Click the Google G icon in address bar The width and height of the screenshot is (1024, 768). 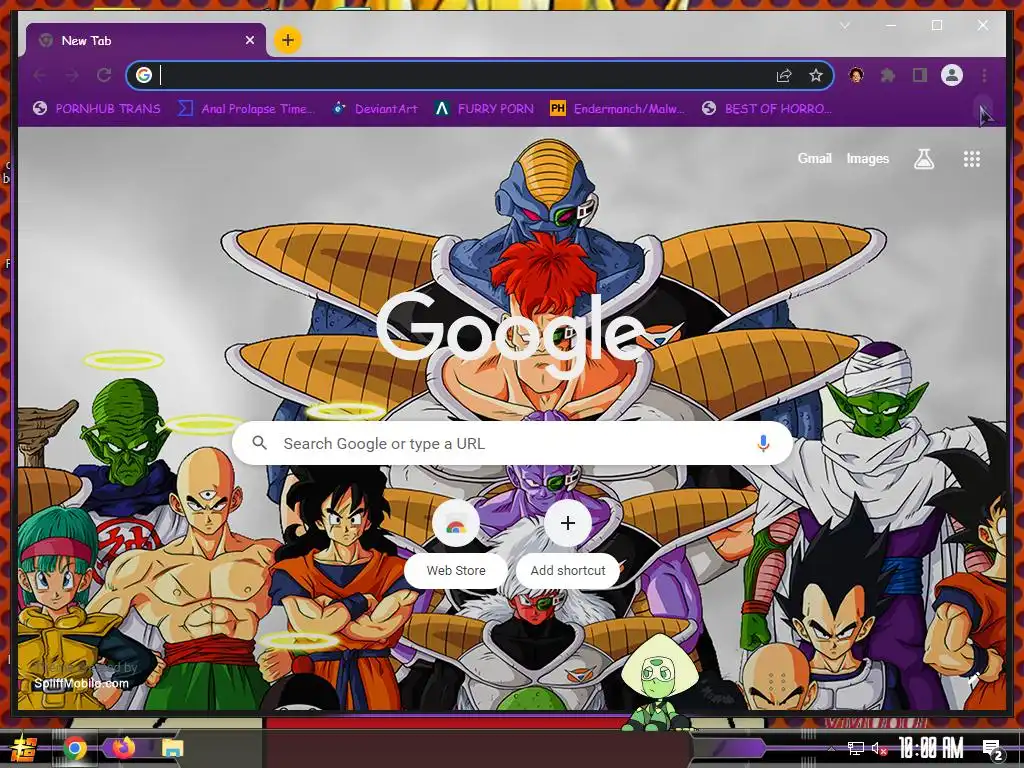click(144, 75)
